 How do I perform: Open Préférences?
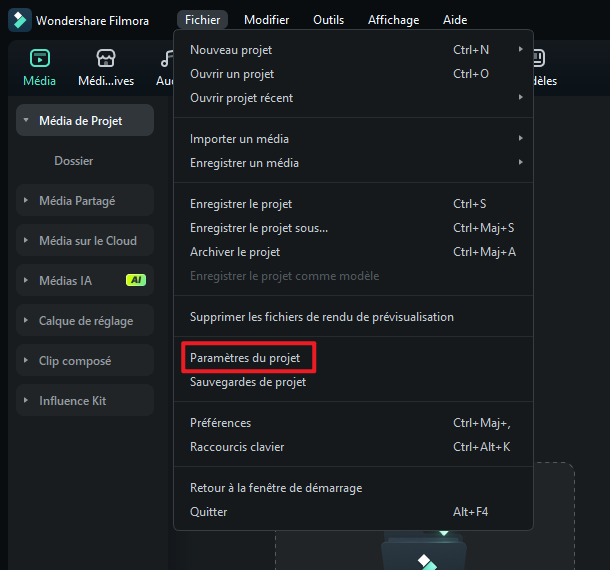(353, 423)
